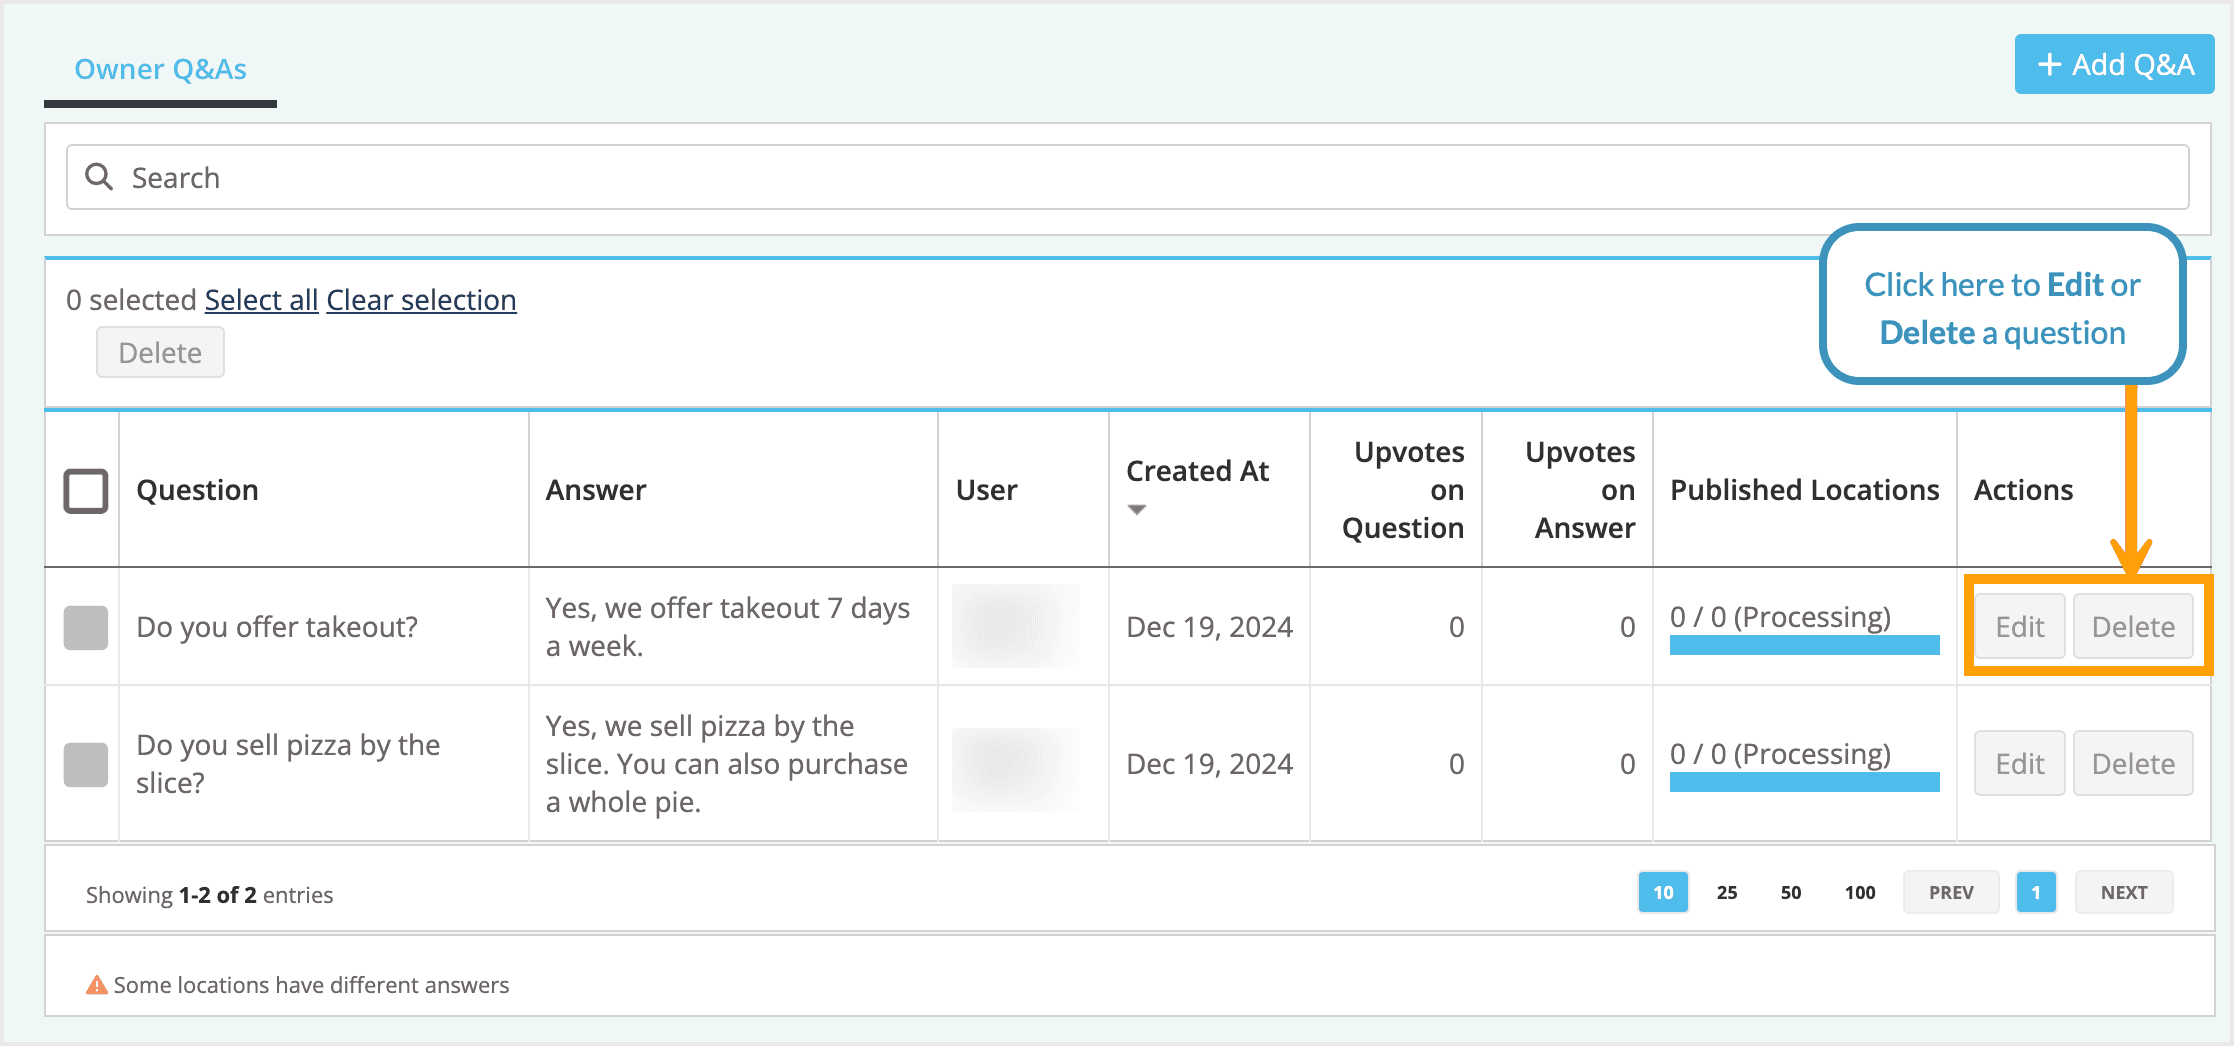Click inside the Search field
The width and height of the screenshot is (2234, 1046).
pyautogui.click(x=600, y=177)
